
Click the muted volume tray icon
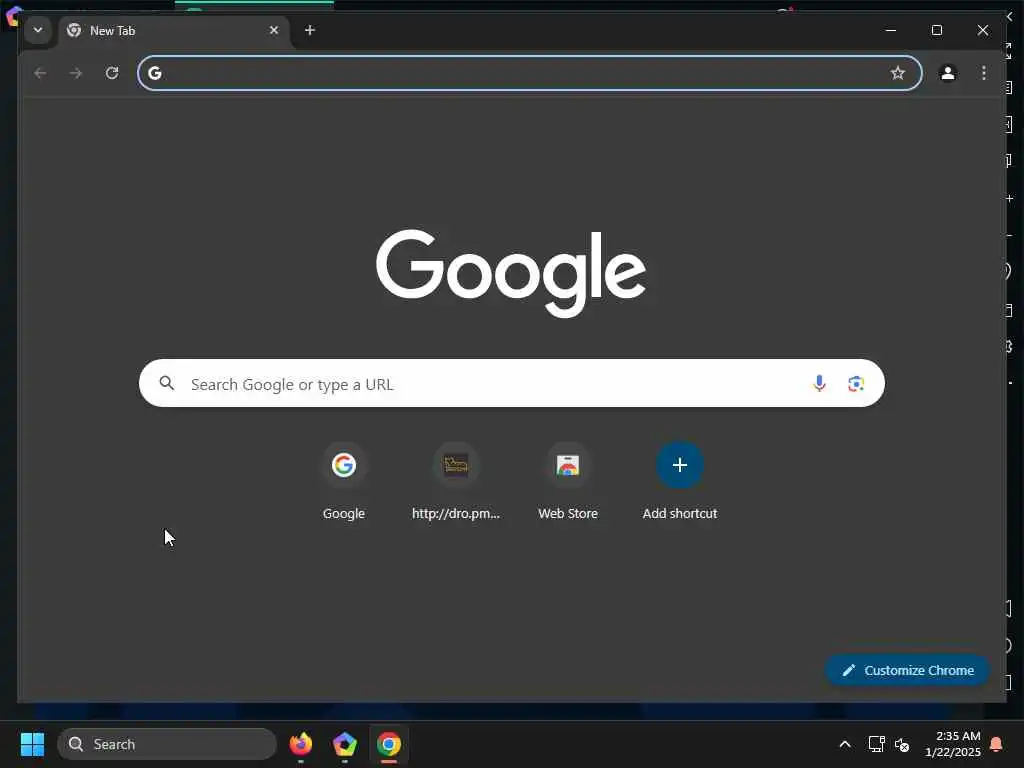point(902,744)
